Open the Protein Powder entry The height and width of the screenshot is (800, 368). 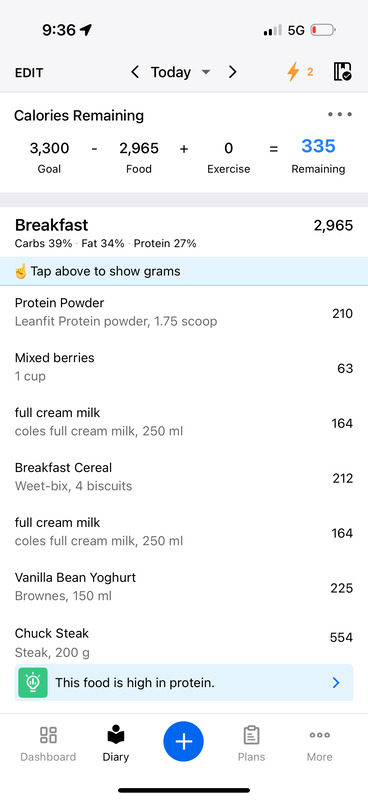(x=184, y=312)
